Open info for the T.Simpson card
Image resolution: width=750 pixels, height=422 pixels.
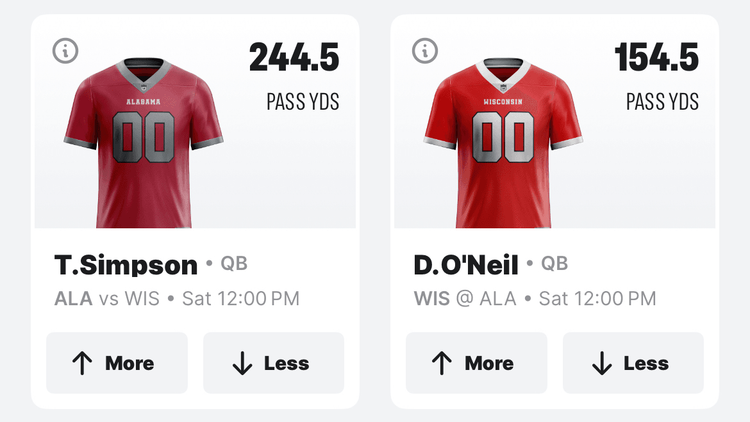point(65,51)
